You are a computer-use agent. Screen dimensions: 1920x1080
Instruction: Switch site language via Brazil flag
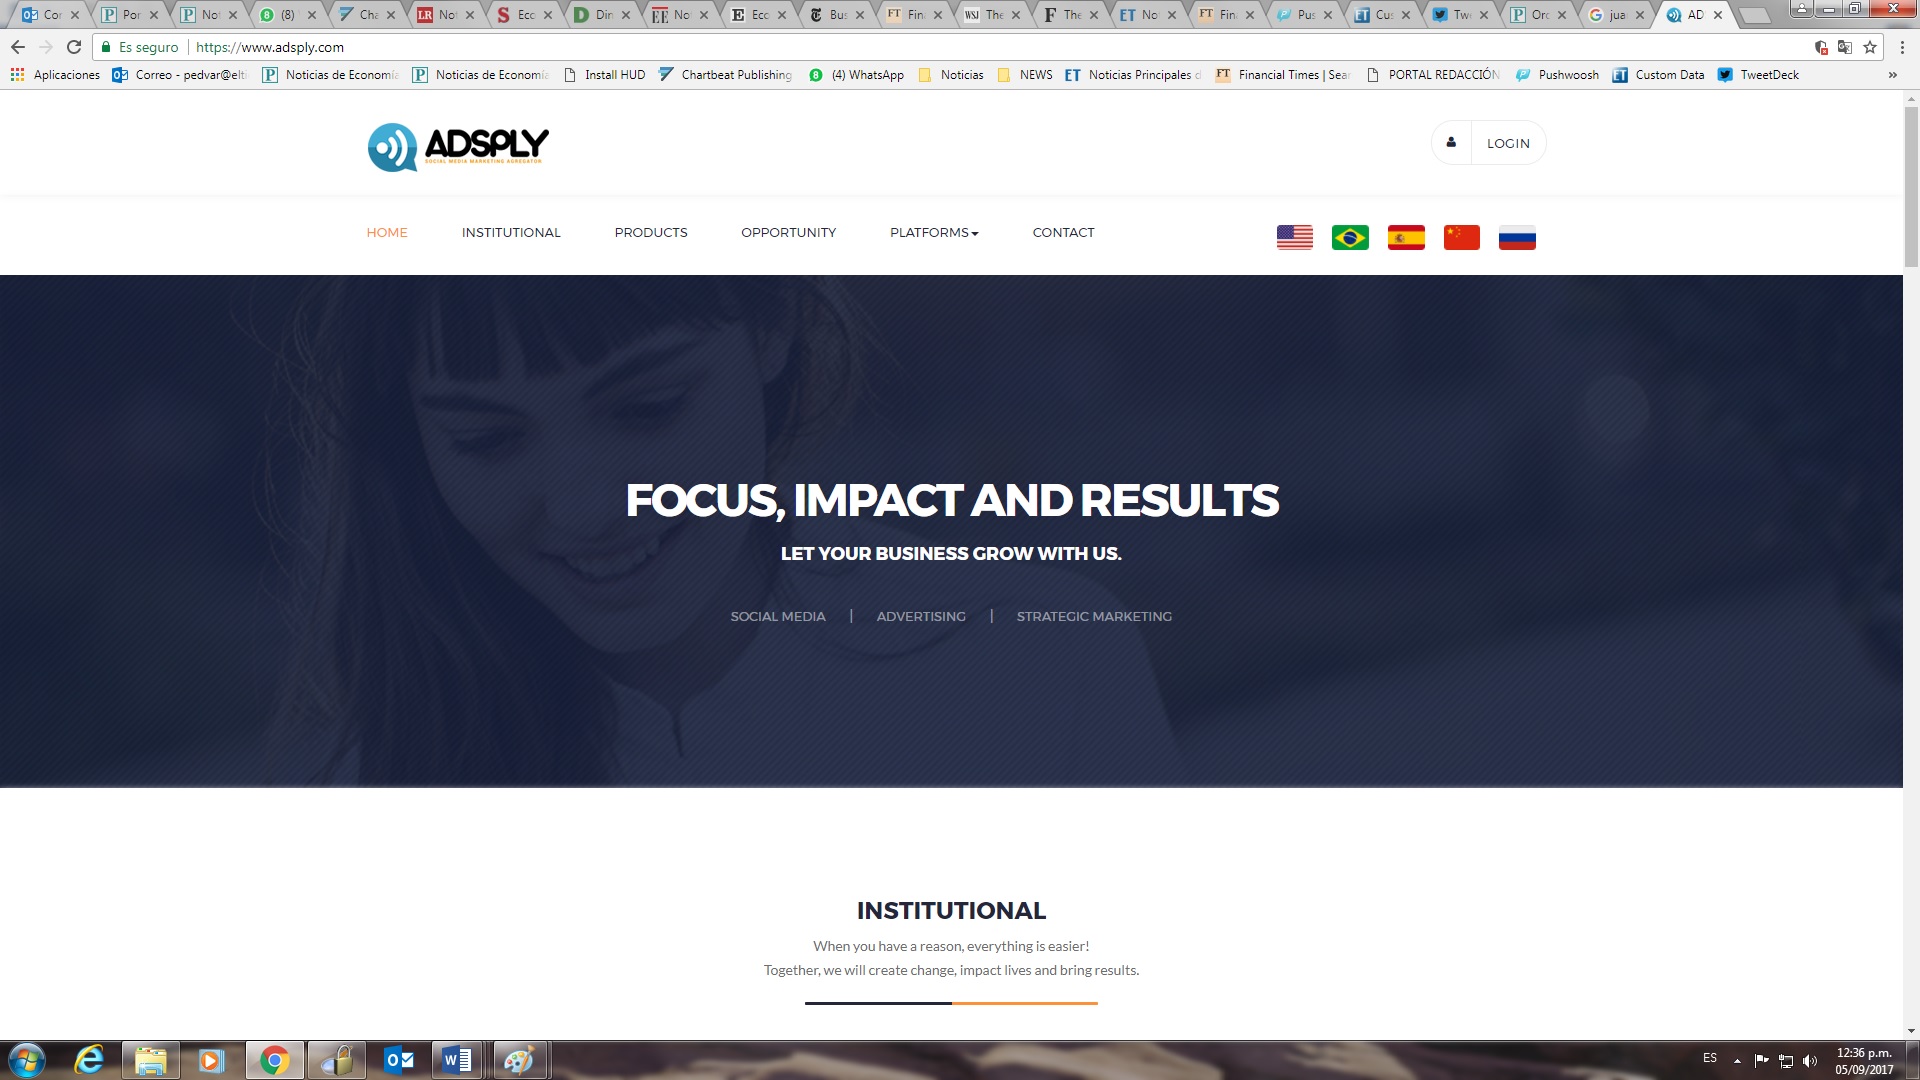[1350, 237]
